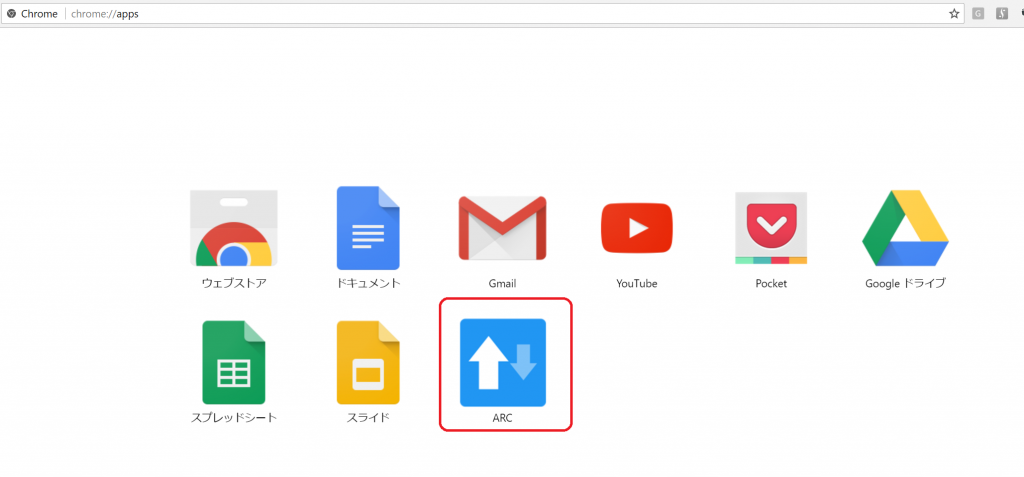Click the Pocket text label
1024x477 pixels.
pyautogui.click(x=771, y=284)
